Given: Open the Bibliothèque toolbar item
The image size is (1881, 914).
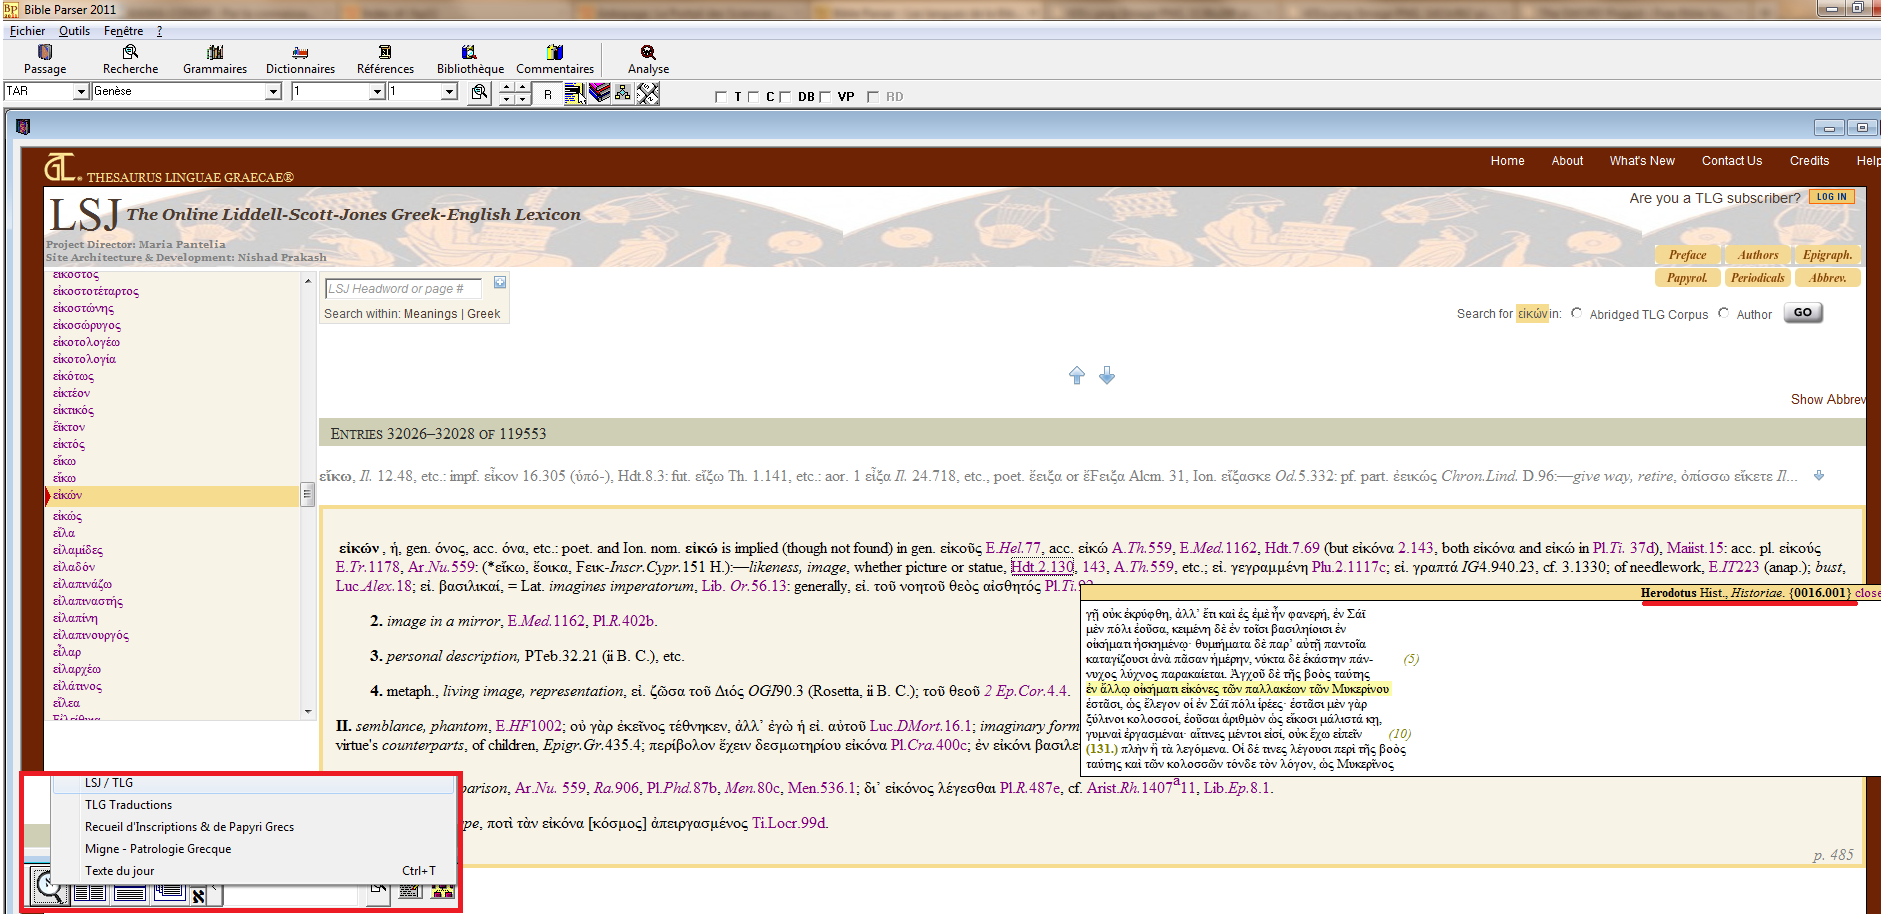Looking at the screenshot, I should pos(470,60).
